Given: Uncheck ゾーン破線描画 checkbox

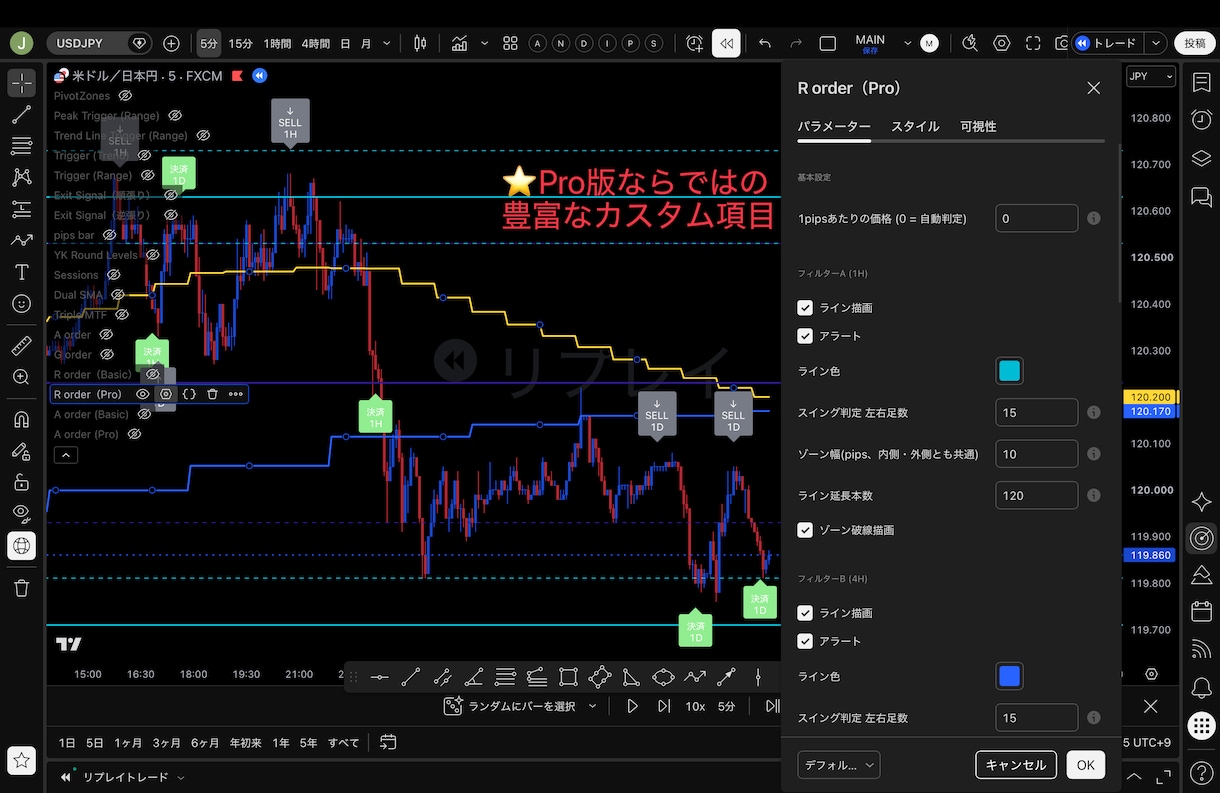Looking at the screenshot, I should pos(805,530).
